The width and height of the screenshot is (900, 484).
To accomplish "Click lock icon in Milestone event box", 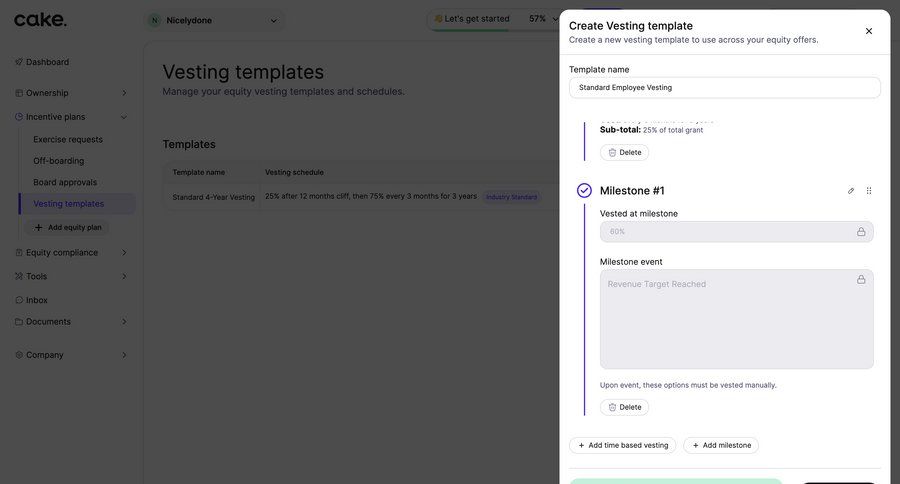I will click(x=861, y=280).
